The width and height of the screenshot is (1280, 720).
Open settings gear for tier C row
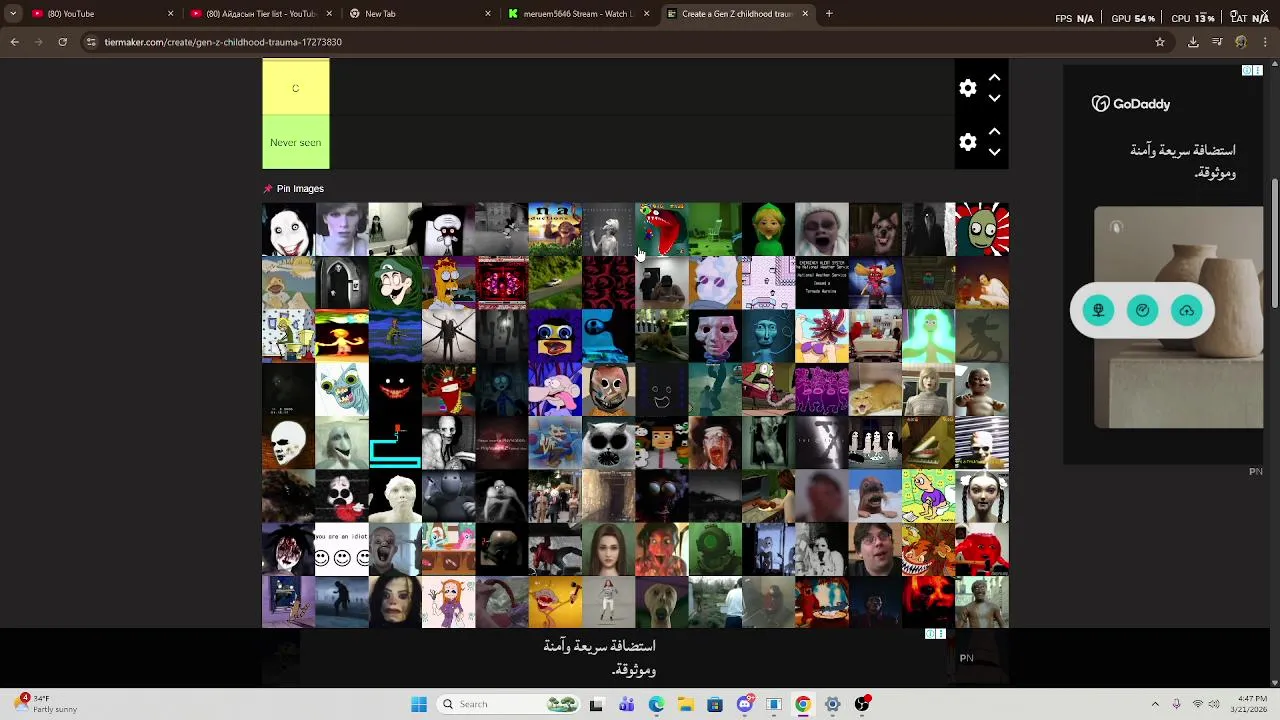click(967, 88)
